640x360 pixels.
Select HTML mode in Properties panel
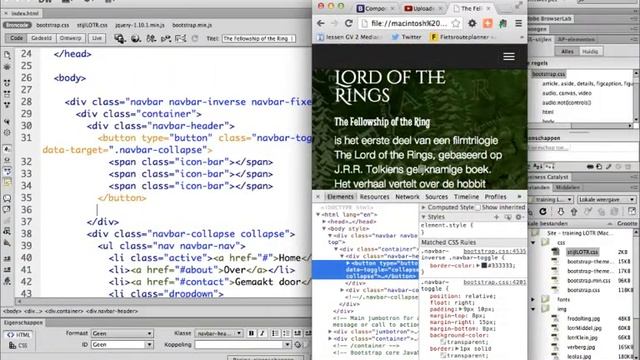pos(19,335)
